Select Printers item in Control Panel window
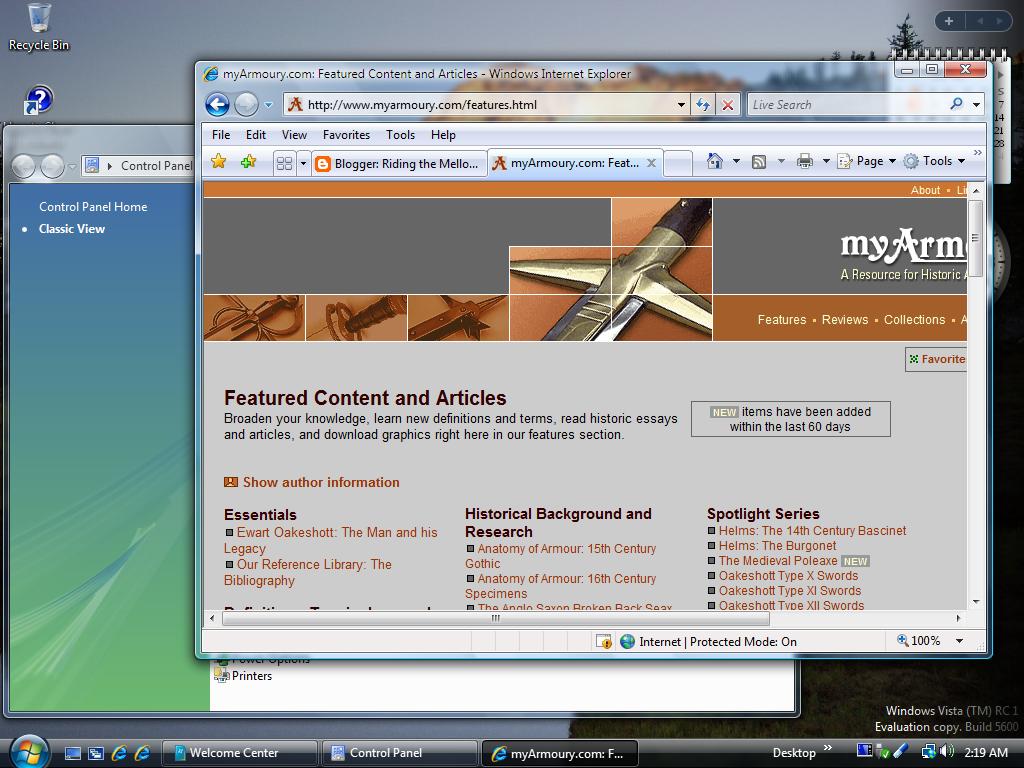 click(244, 676)
